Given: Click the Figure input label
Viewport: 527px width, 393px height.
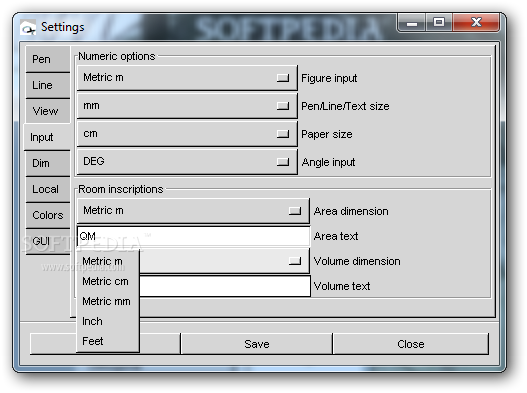Looking at the screenshot, I should [x=329, y=78].
